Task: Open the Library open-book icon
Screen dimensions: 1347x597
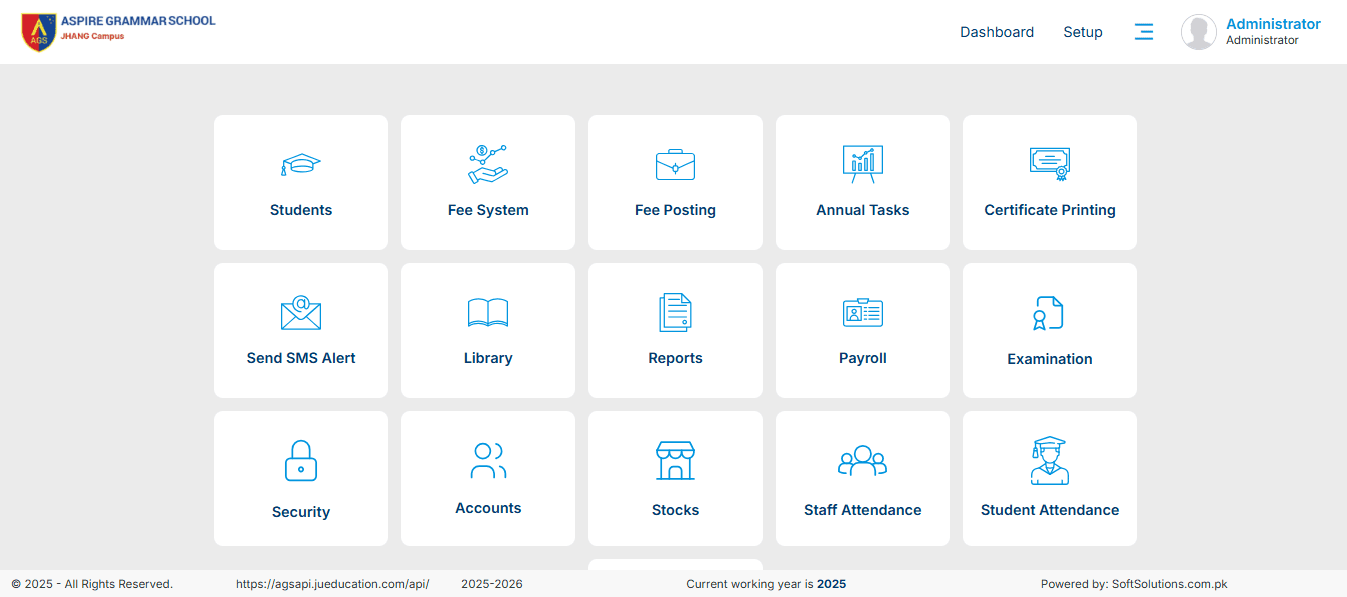Action: [488, 313]
